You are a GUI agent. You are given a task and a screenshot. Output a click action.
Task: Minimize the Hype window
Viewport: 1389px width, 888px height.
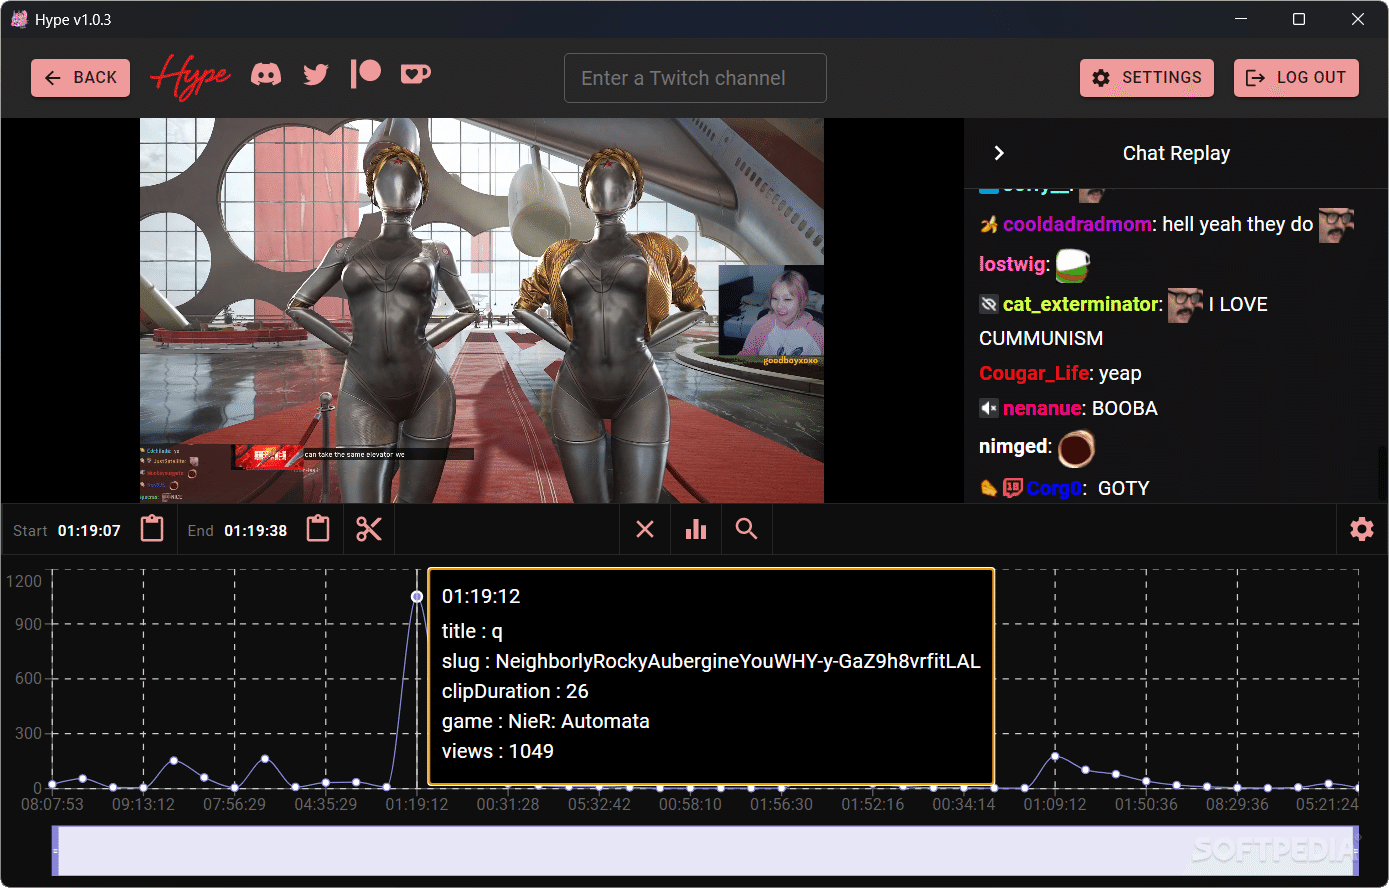tap(1241, 19)
